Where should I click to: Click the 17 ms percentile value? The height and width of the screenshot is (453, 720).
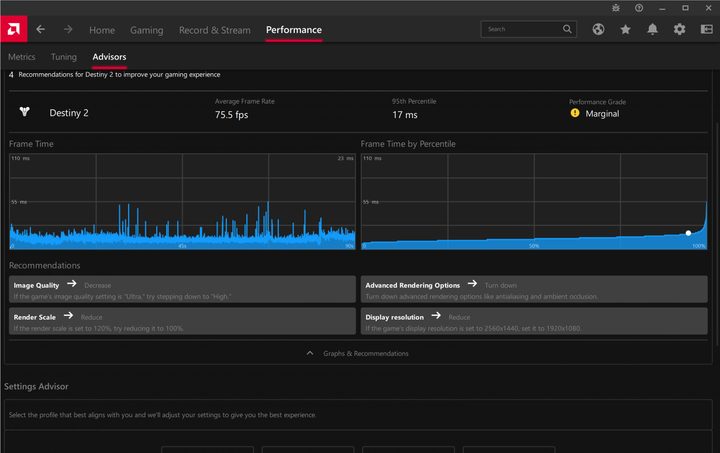[405, 115]
